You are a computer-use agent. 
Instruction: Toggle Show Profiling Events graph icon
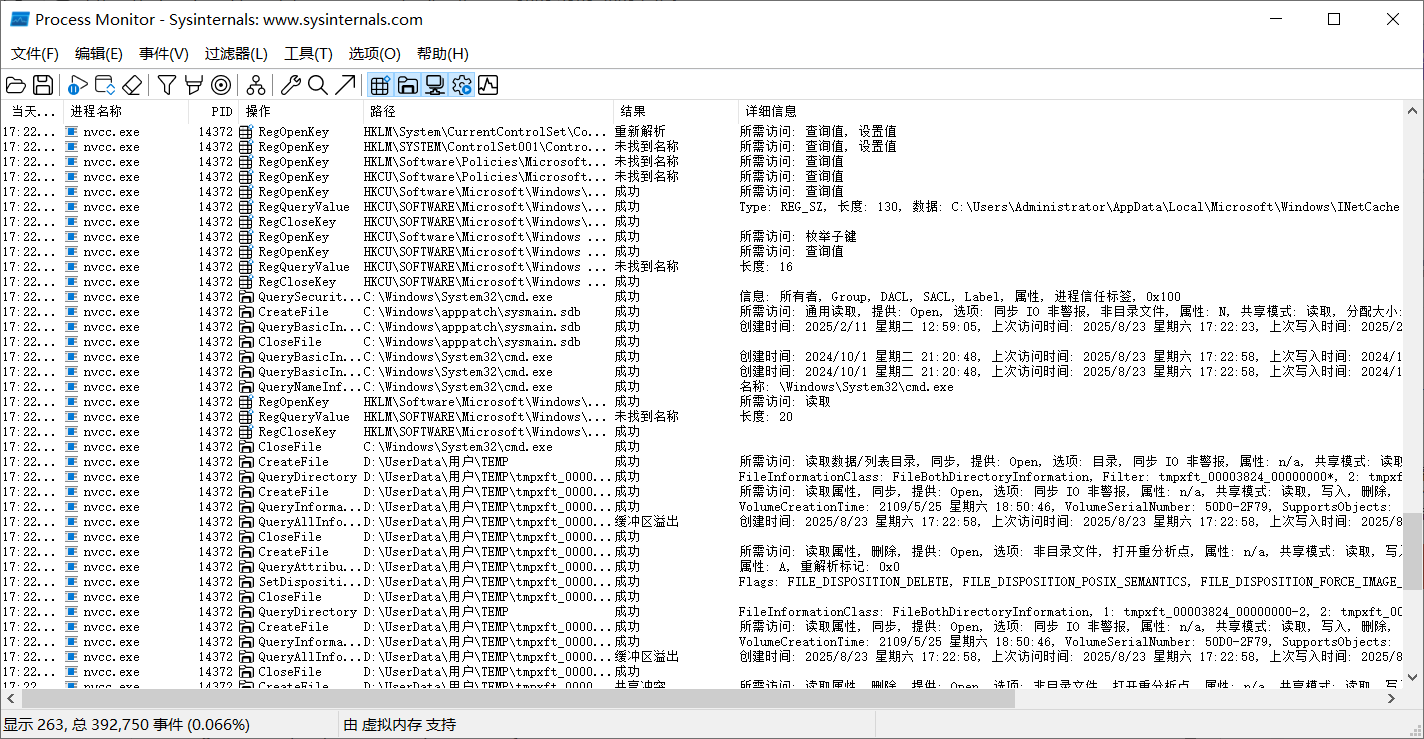488,85
